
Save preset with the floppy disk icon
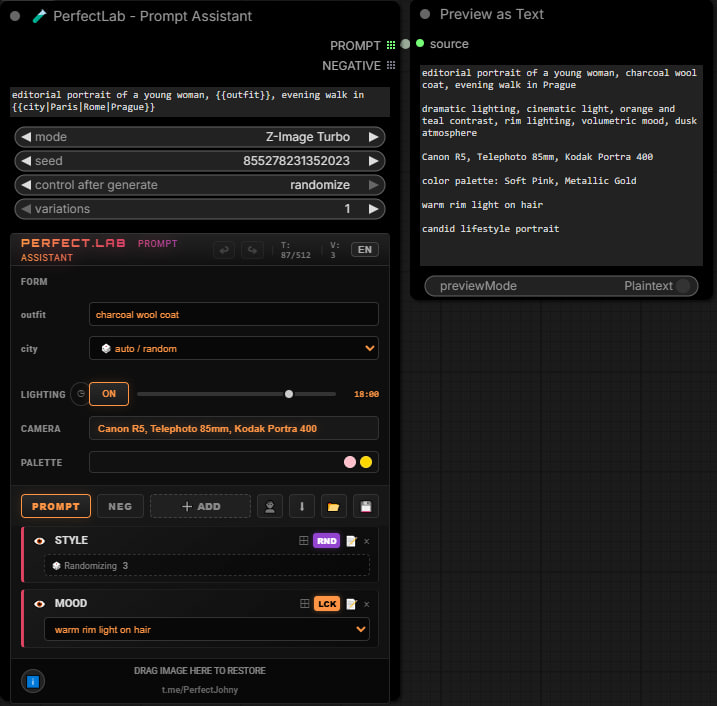pyautogui.click(x=366, y=506)
